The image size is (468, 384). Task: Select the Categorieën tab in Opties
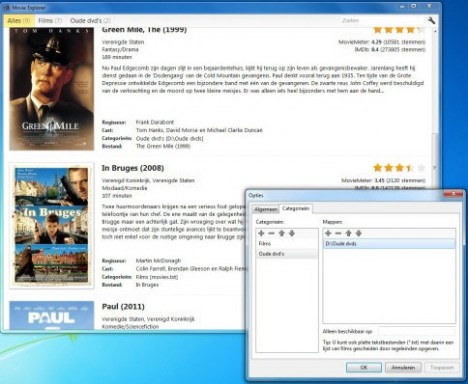[x=296, y=209]
